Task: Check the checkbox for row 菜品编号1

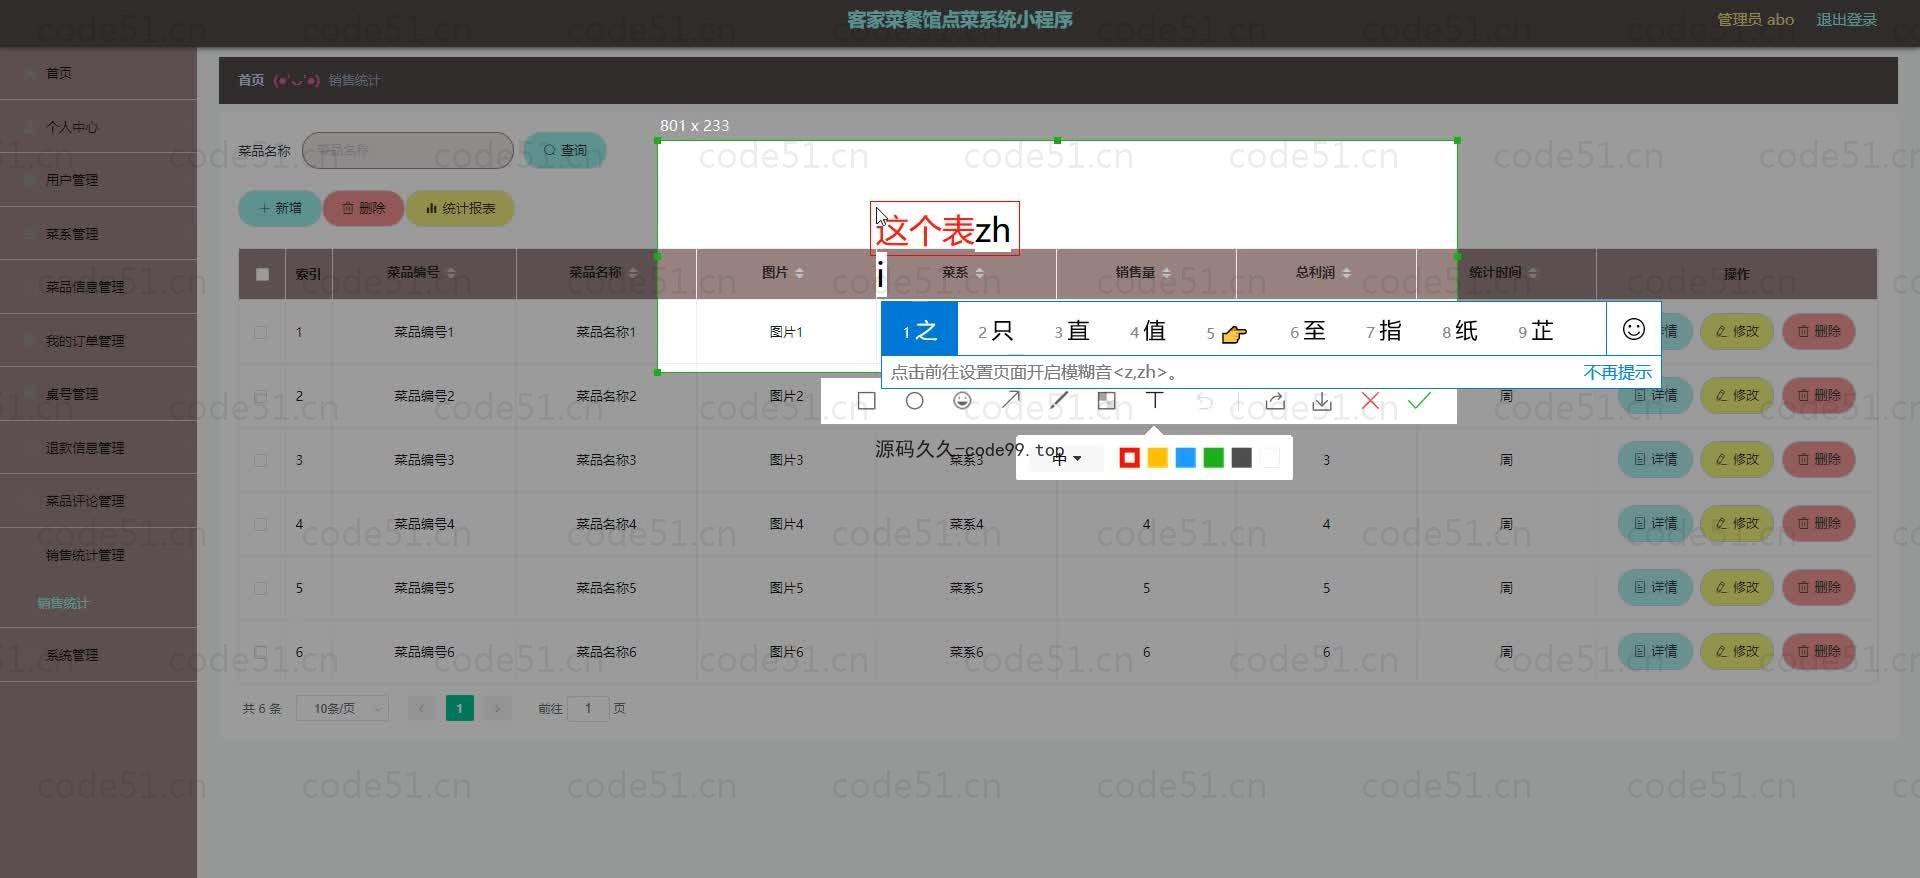Action: (261, 332)
